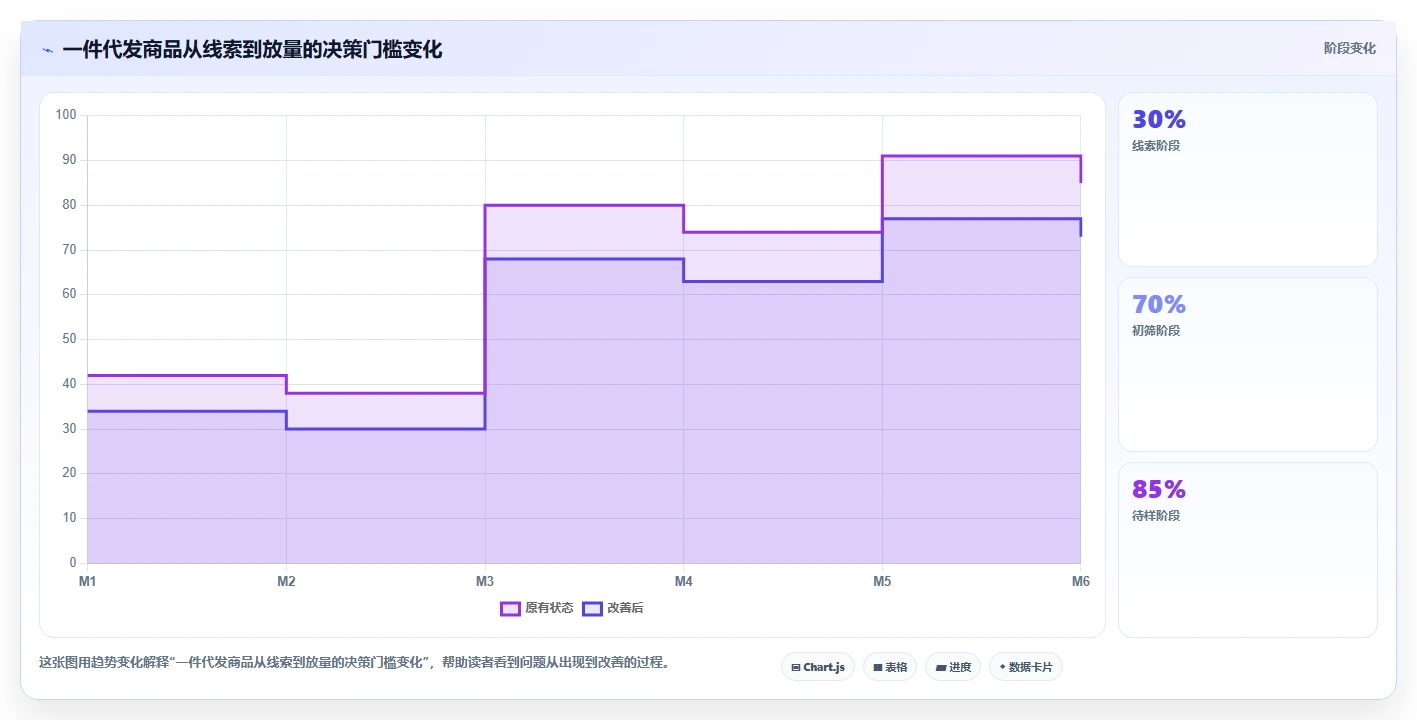Click the 50 y-axis label
Screen dimensions: 1417x720
point(69,339)
